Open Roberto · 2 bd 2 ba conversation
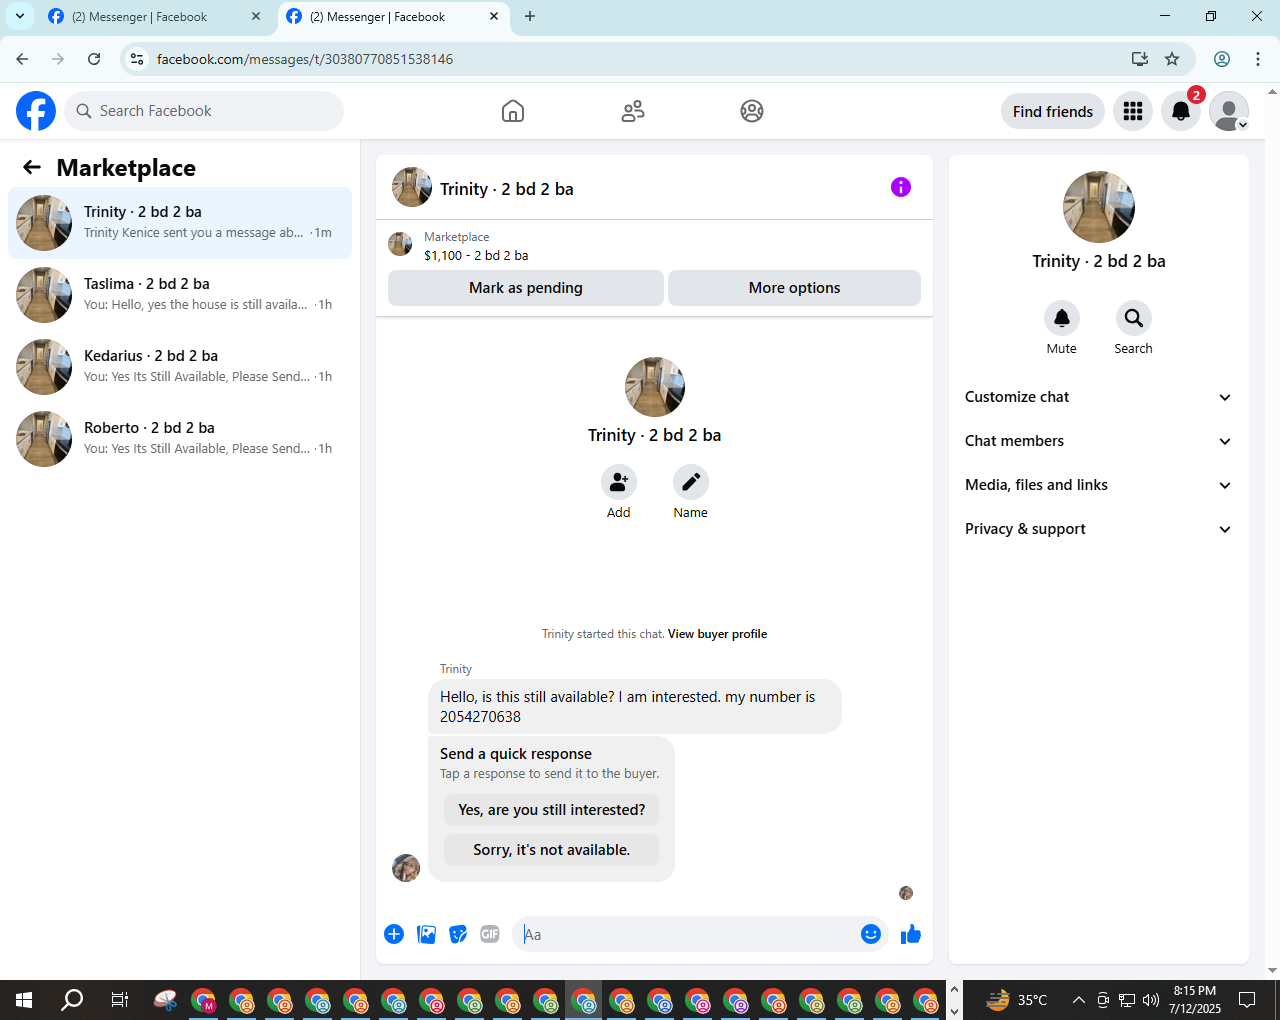Screen dimensions: 1280x1020 pyautogui.click(x=180, y=439)
